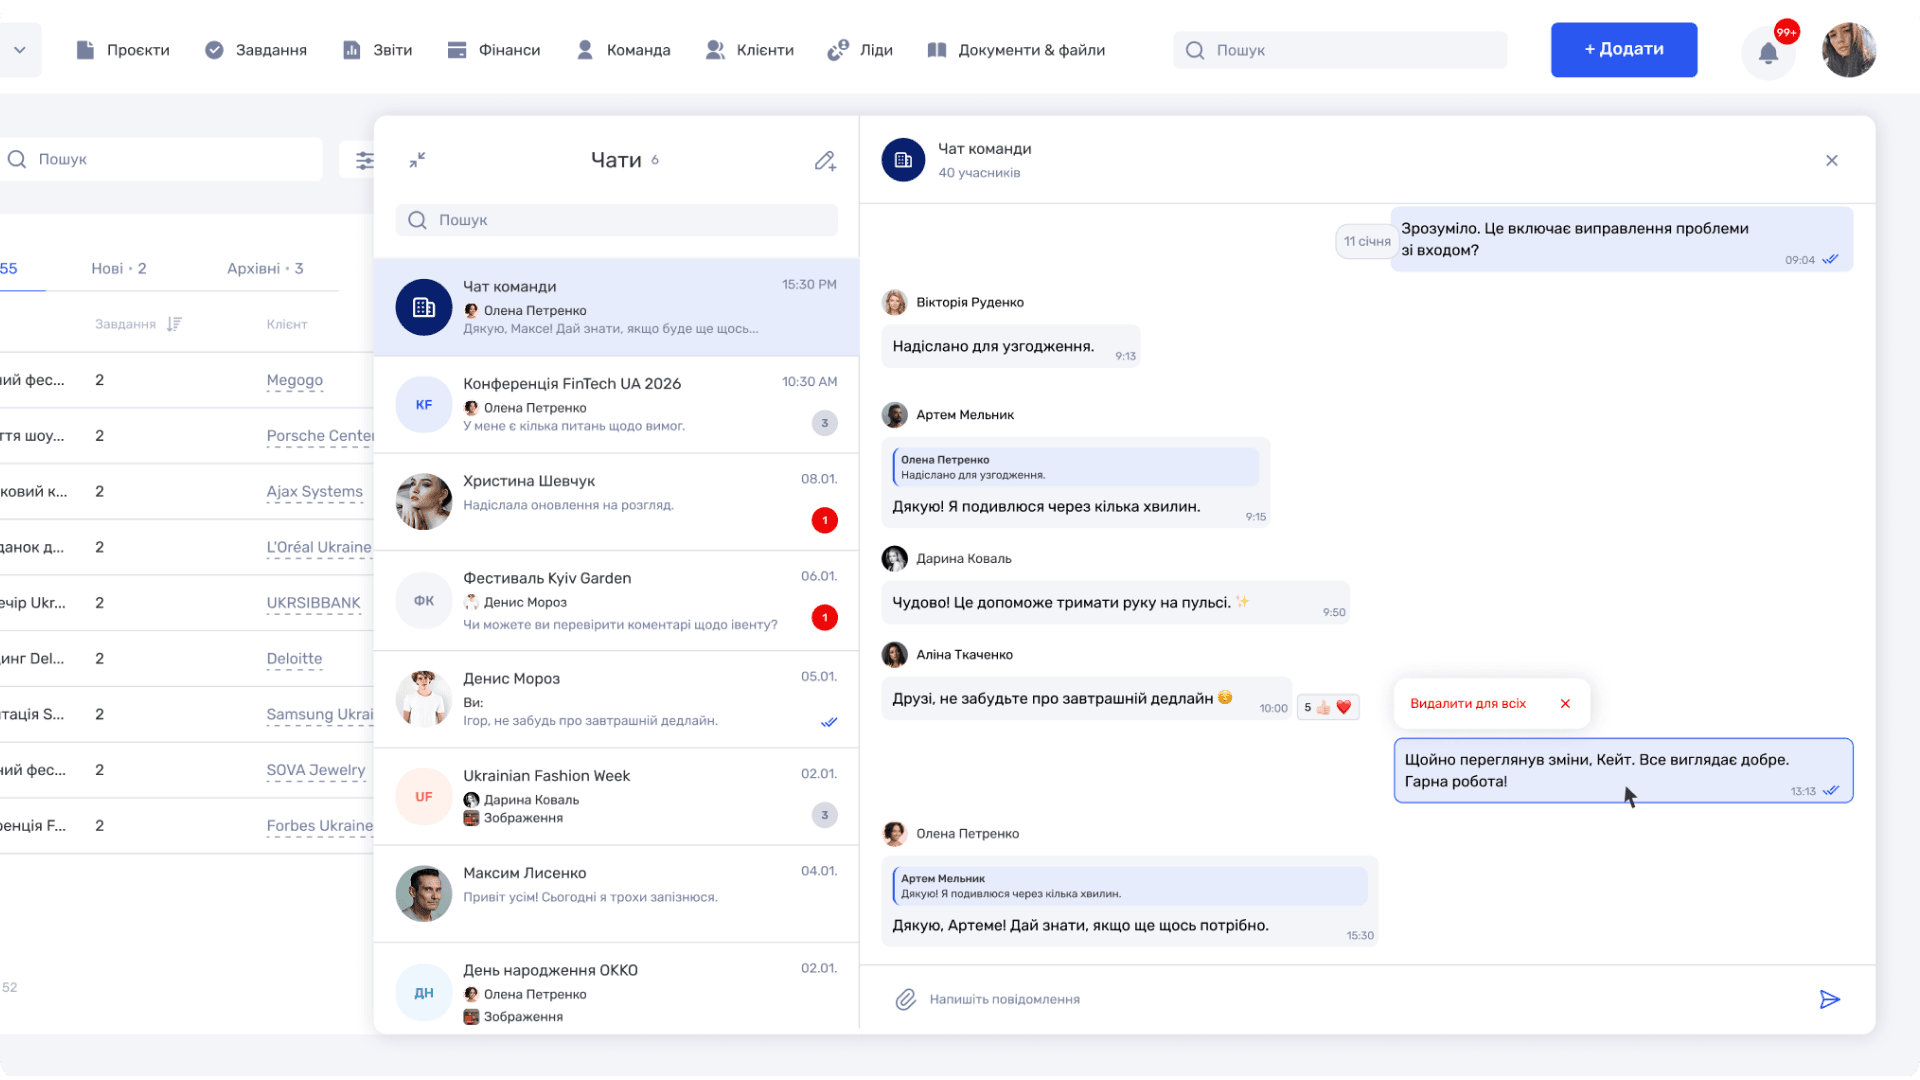Close the open team chat panel
Screen dimensions: 1920x1080
point(1832,160)
